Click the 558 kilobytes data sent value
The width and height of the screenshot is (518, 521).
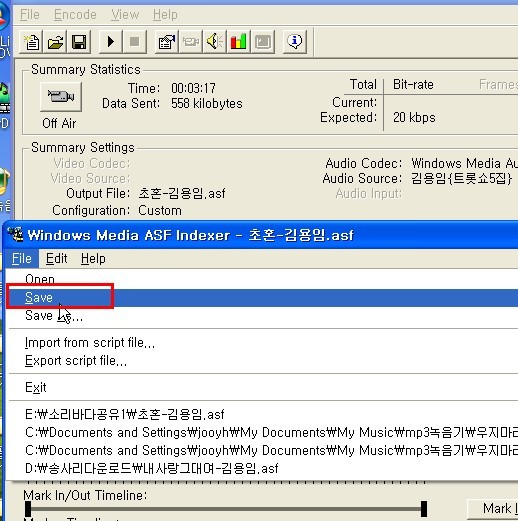207,104
